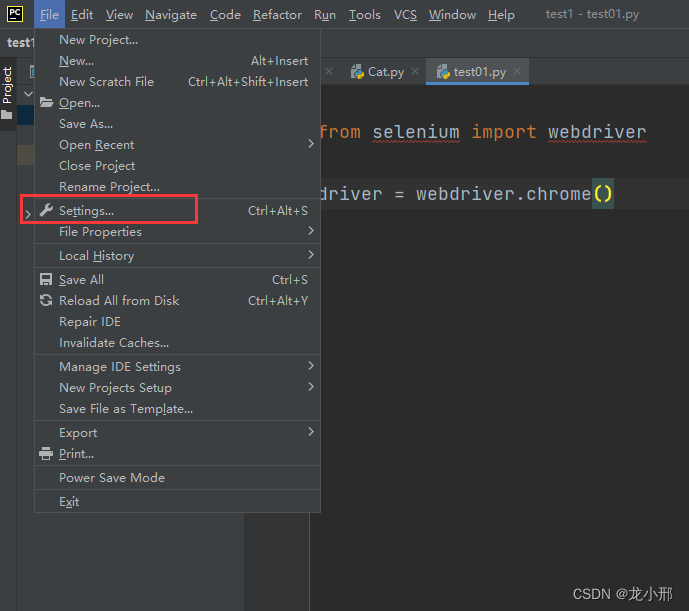Toggle Power Save Mode
The height and width of the screenshot is (611, 689).
pos(178,478)
